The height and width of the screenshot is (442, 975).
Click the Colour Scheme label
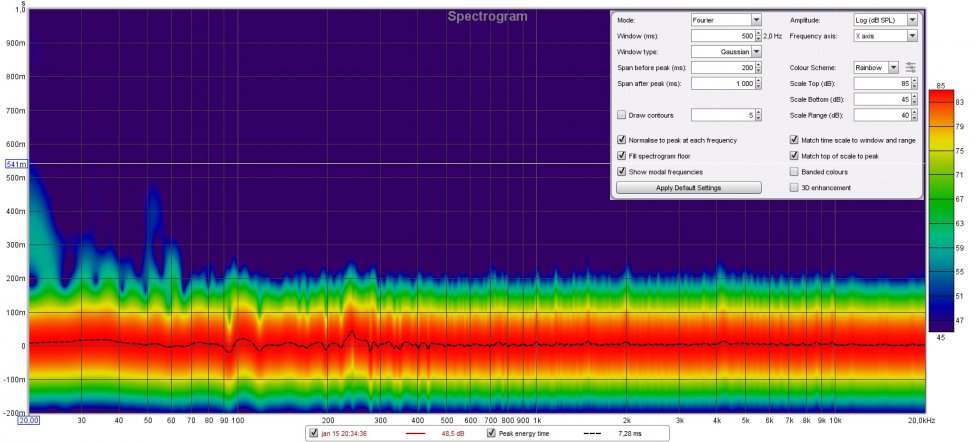[813, 68]
